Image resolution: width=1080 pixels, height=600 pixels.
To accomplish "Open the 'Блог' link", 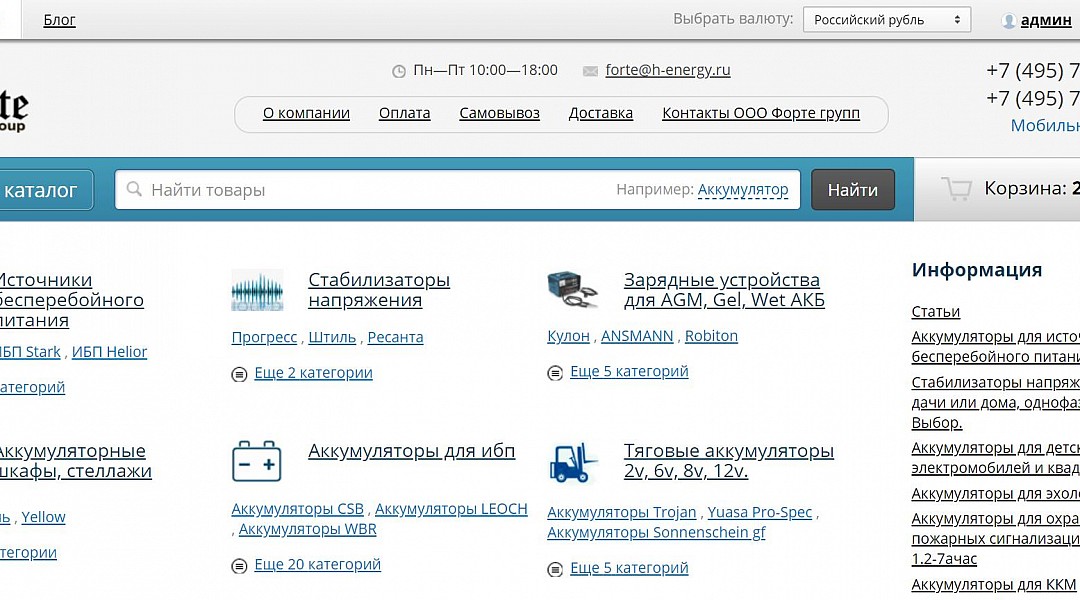I will pyautogui.click(x=59, y=20).
